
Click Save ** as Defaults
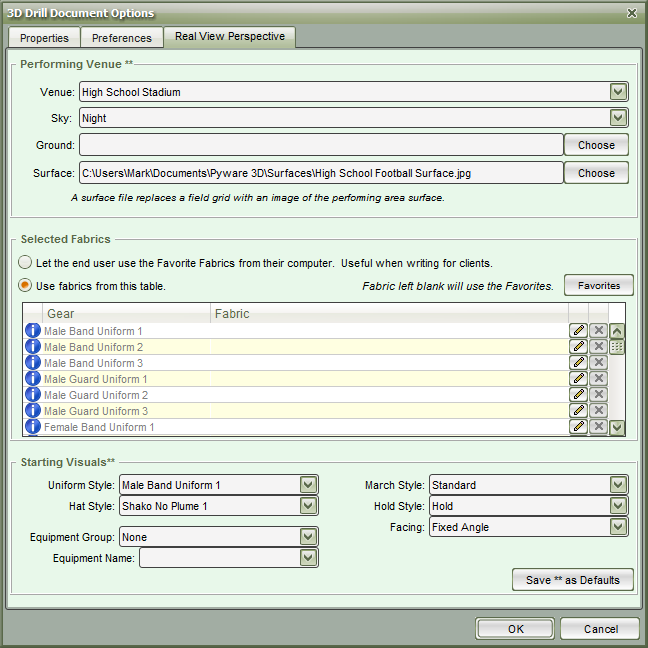tap(573, 580)
